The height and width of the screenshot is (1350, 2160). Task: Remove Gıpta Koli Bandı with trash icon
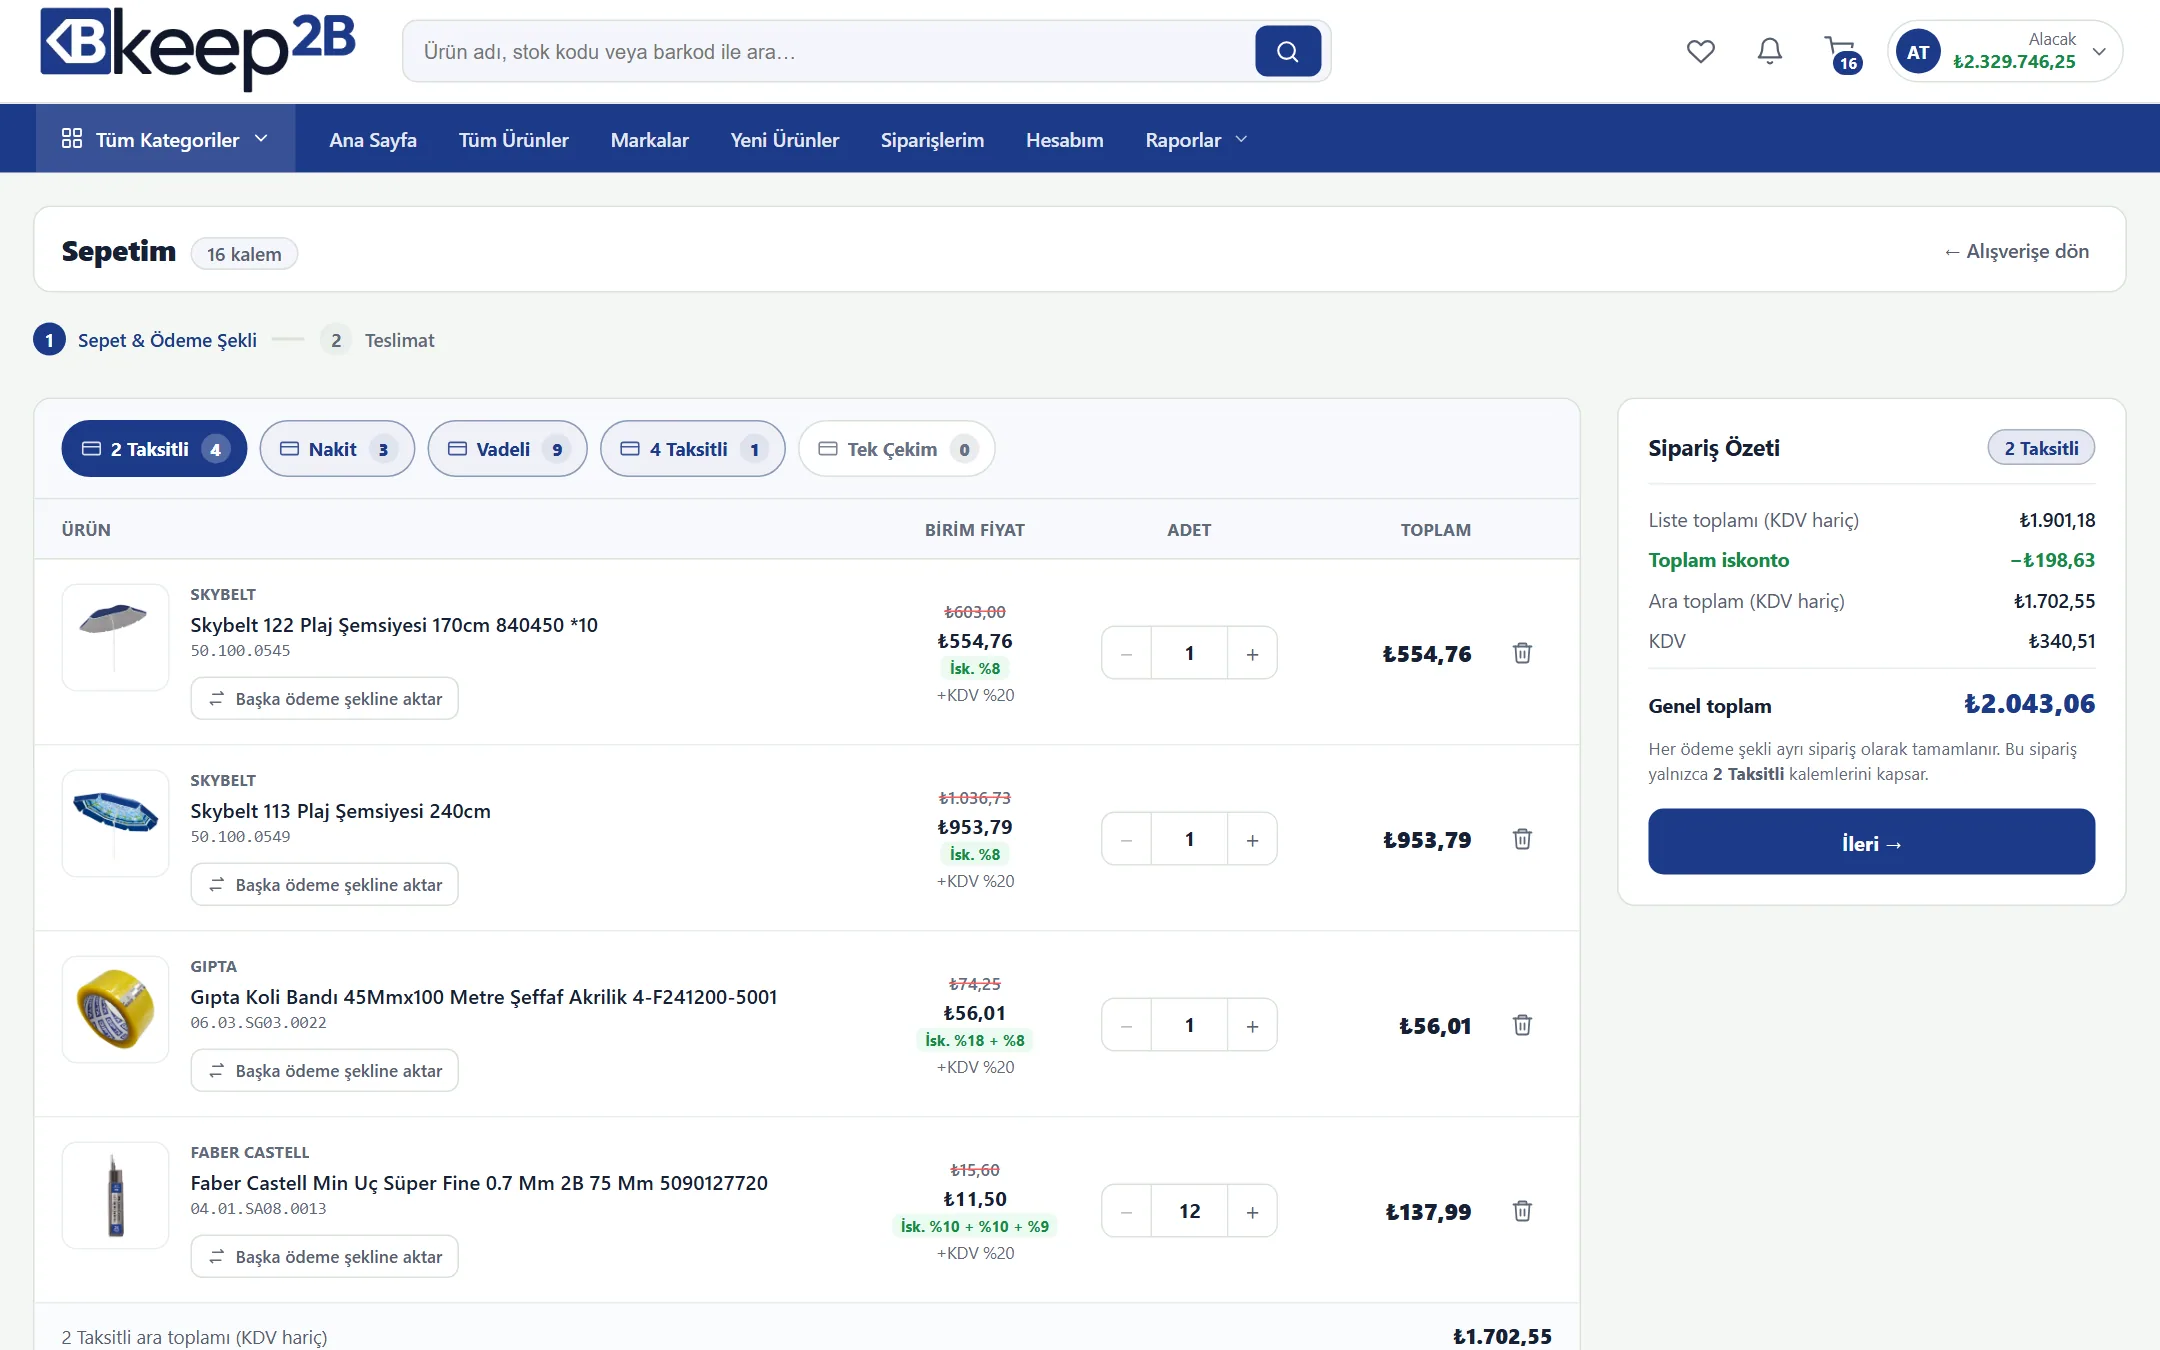pos(1522,1025)
